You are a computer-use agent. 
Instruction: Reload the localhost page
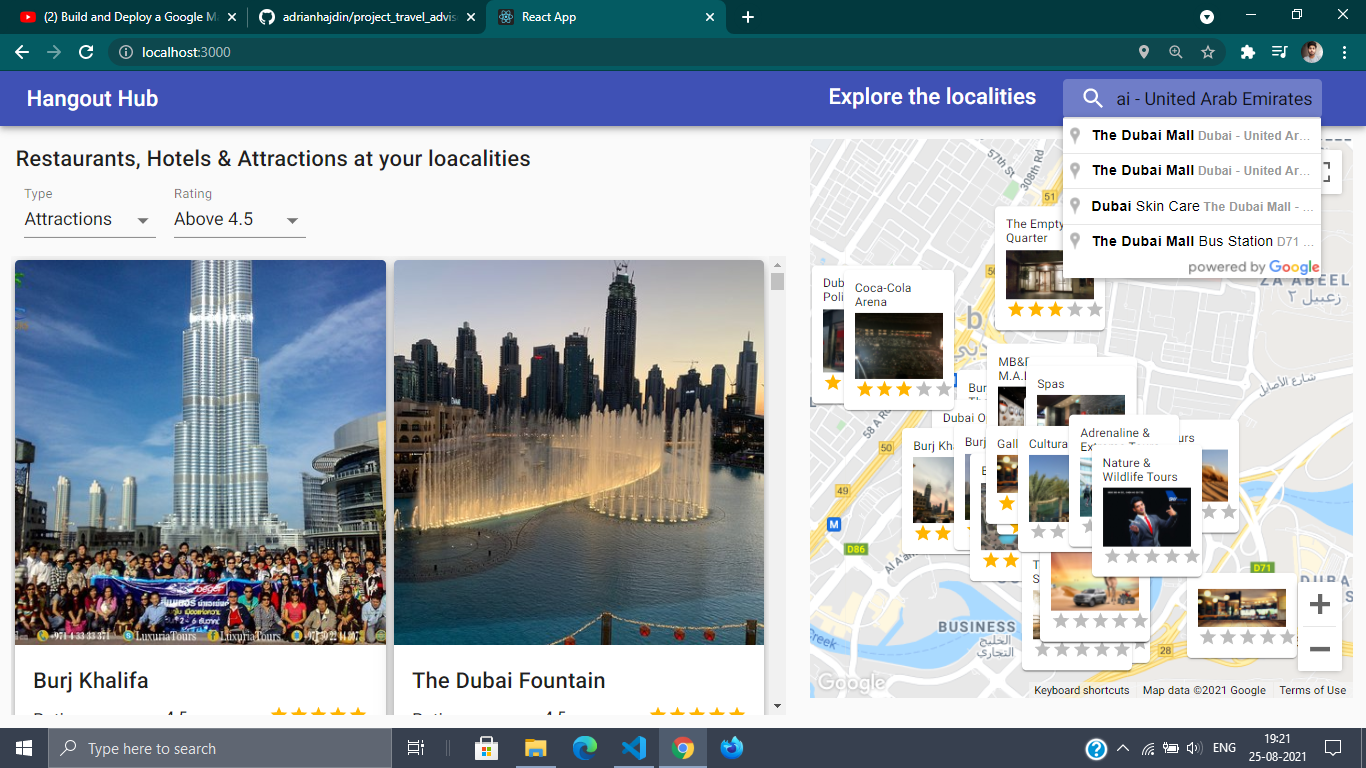pyautogui.click(x=86, y=52)
